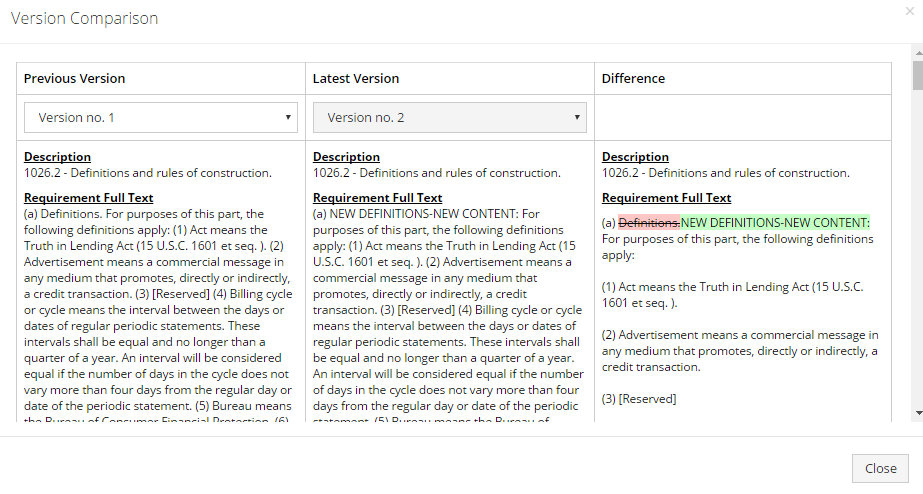Click '(2) Advertisement means' paragraph in Difference column
This screenshot has width=923, height=494.
740,350
